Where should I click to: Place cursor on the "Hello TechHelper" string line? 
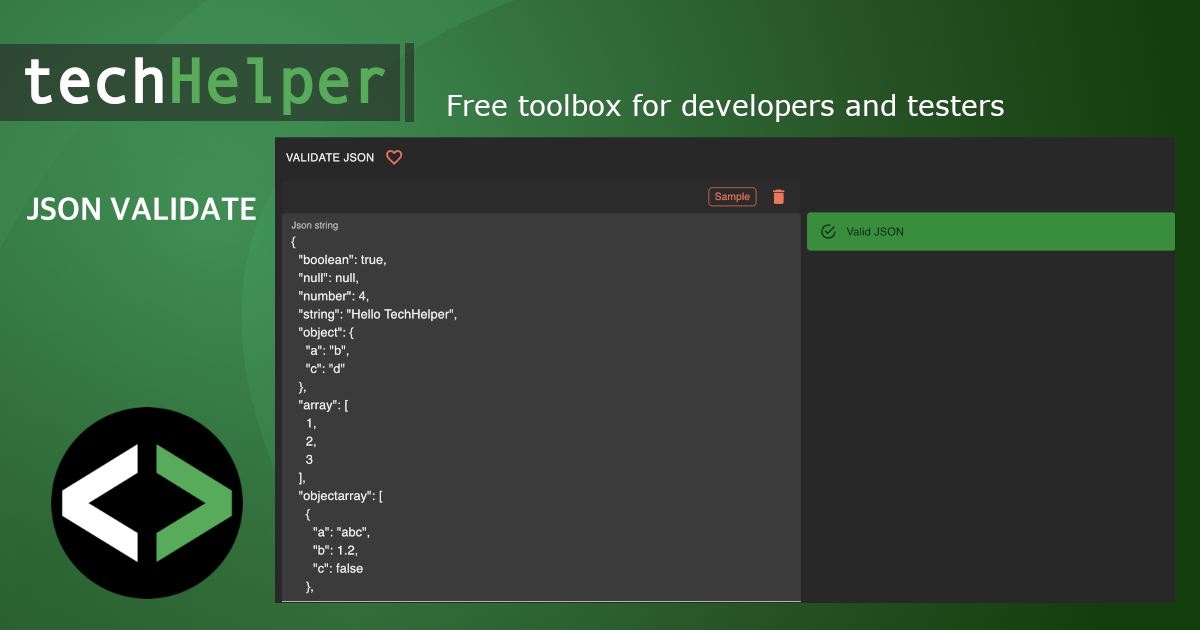point(377,314)
